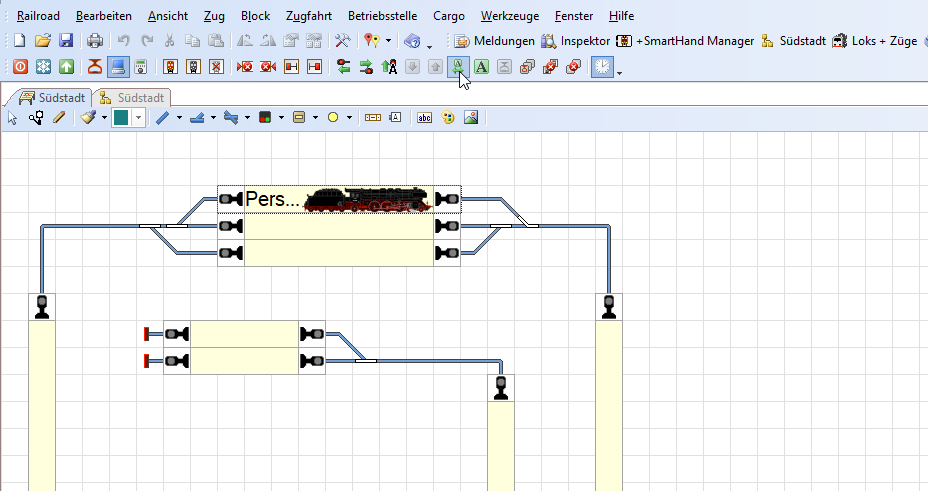Open the Inspektor window
The height and width of the screenshot is (491, 928).
point(575,41)
